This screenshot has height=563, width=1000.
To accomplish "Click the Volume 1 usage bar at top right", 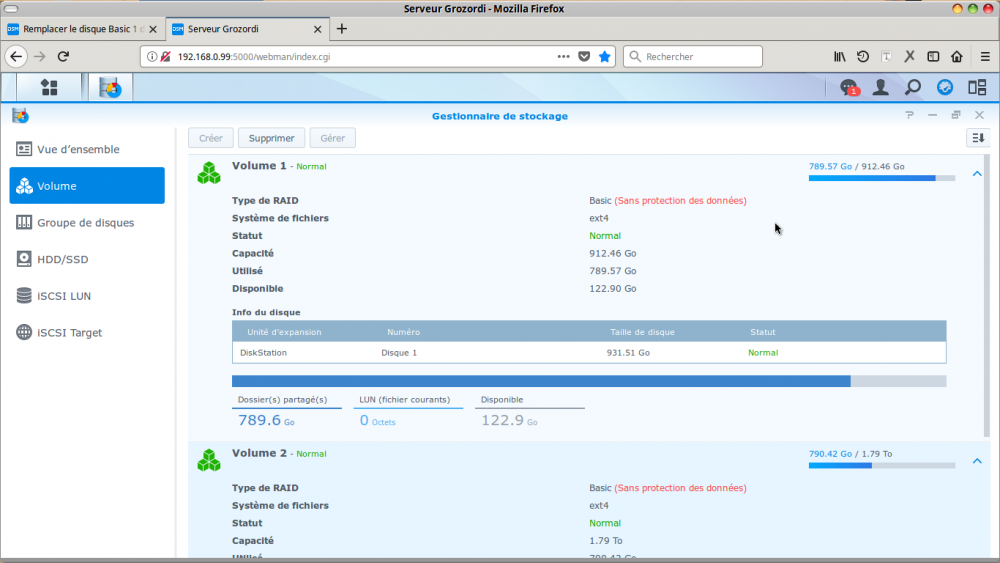I will pos(881,178).
